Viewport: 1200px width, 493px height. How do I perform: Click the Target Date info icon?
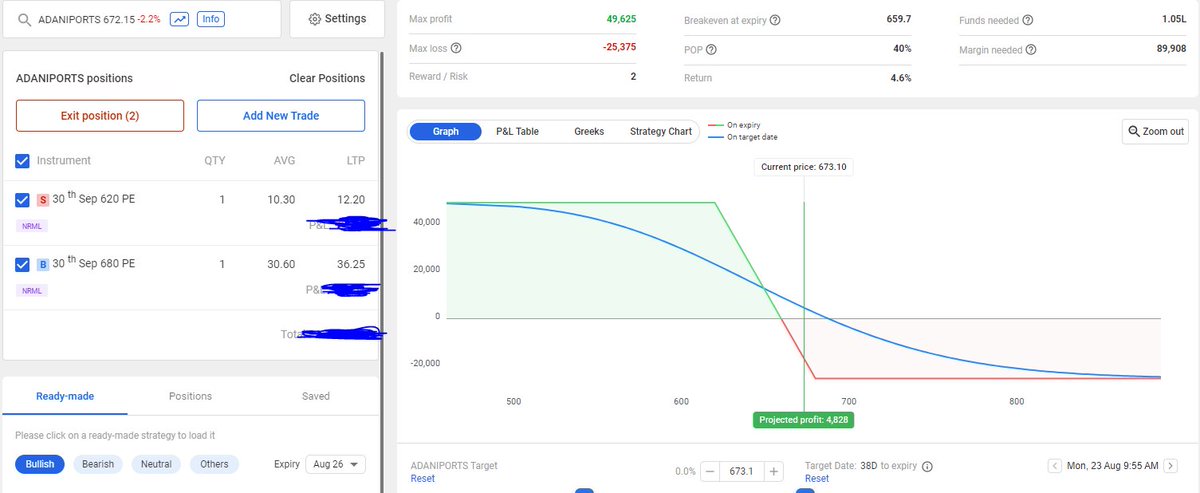click(927, 466)
